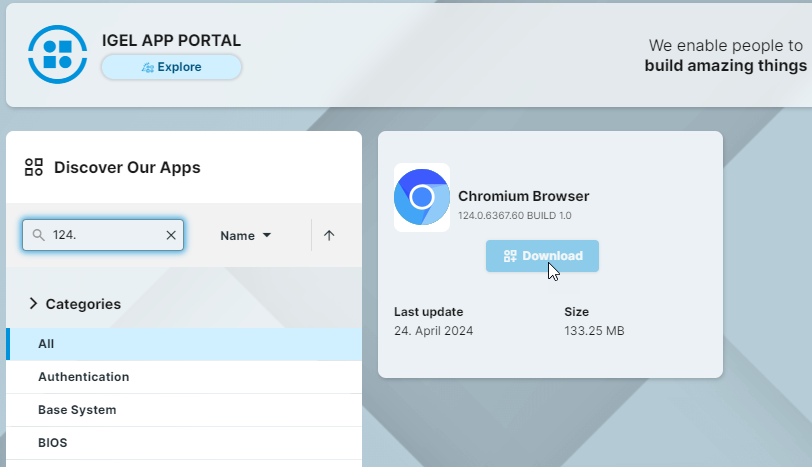This screenshot has height=467, width=812.
Task: Click the Categories heading label
Action: [83, 304]
